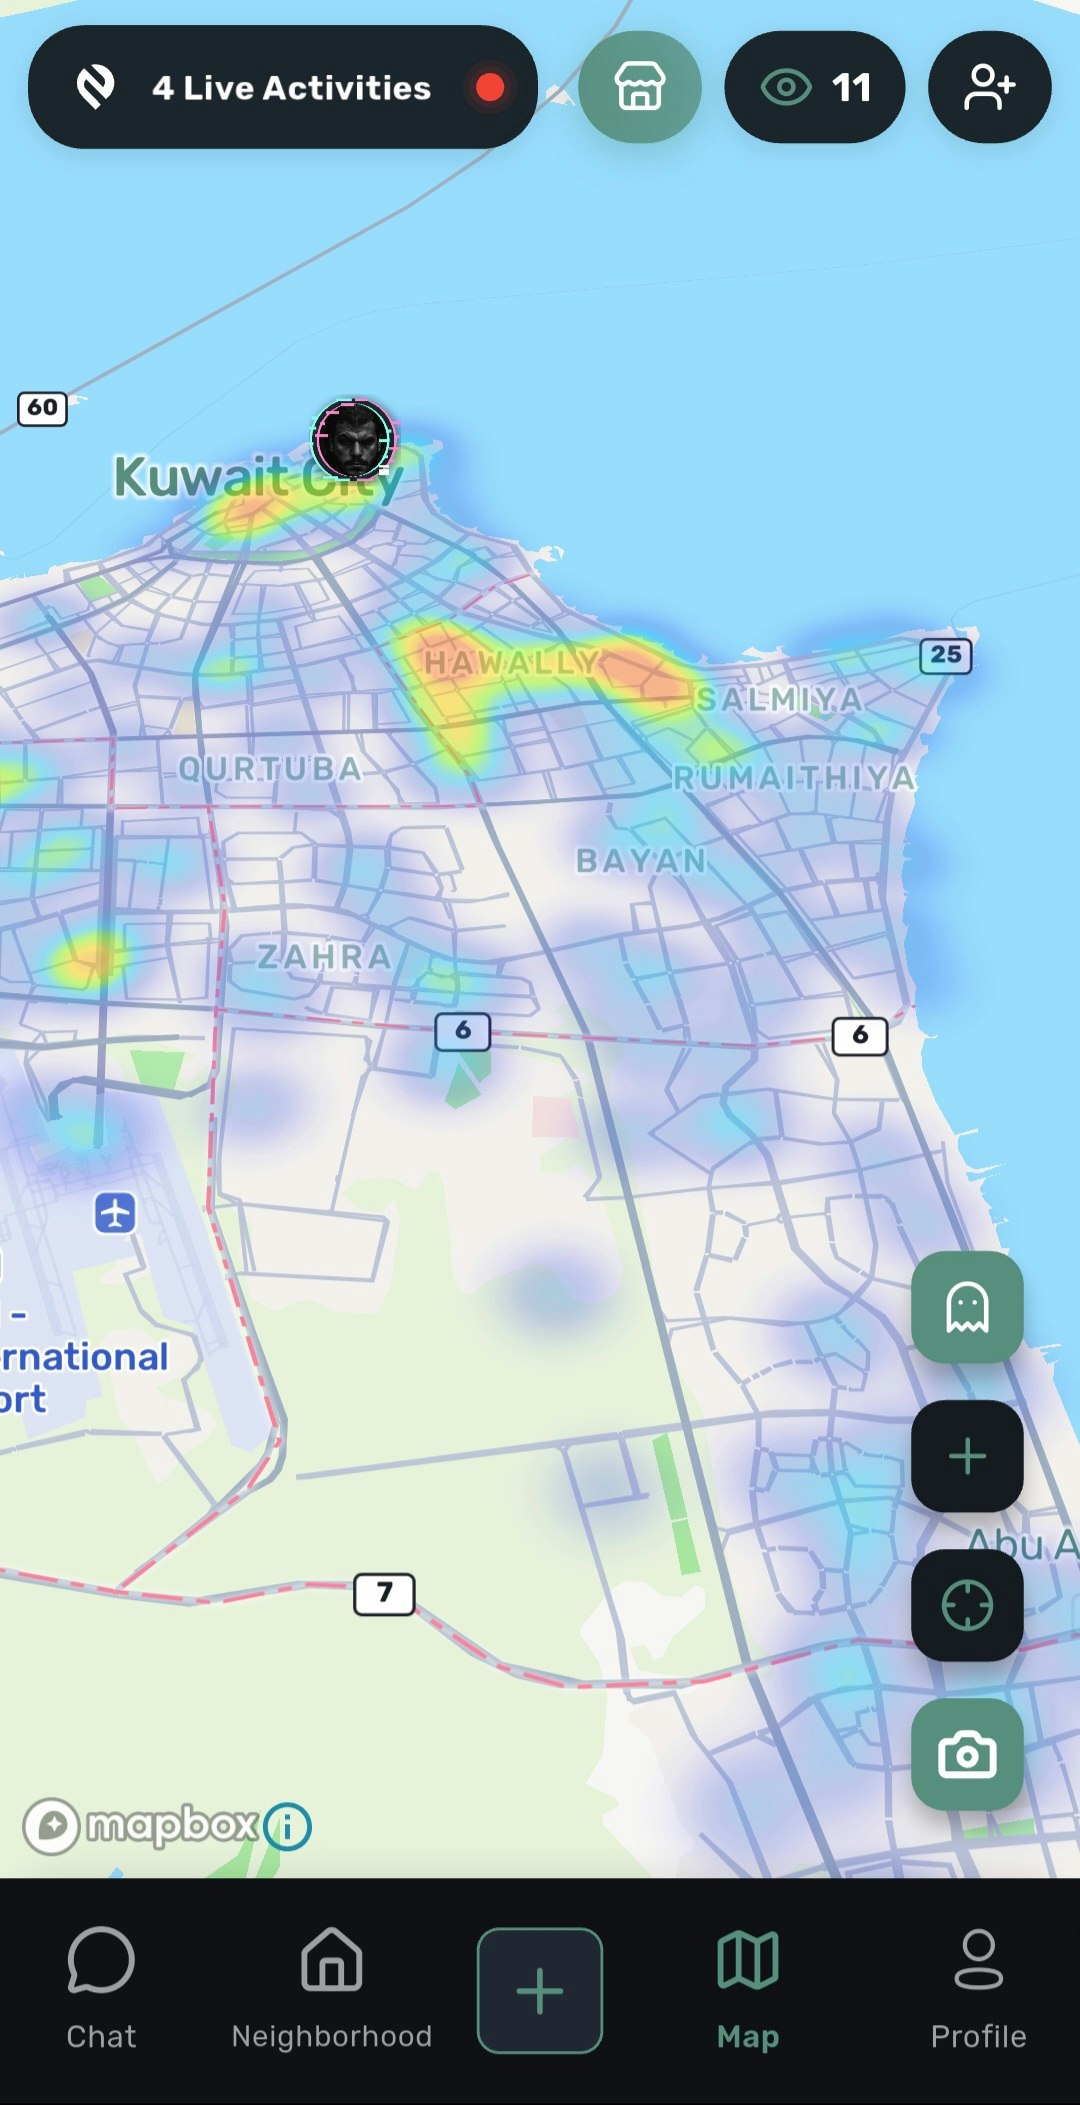
Task: Tap the BAYAN district label
Action: coord(641,860)
